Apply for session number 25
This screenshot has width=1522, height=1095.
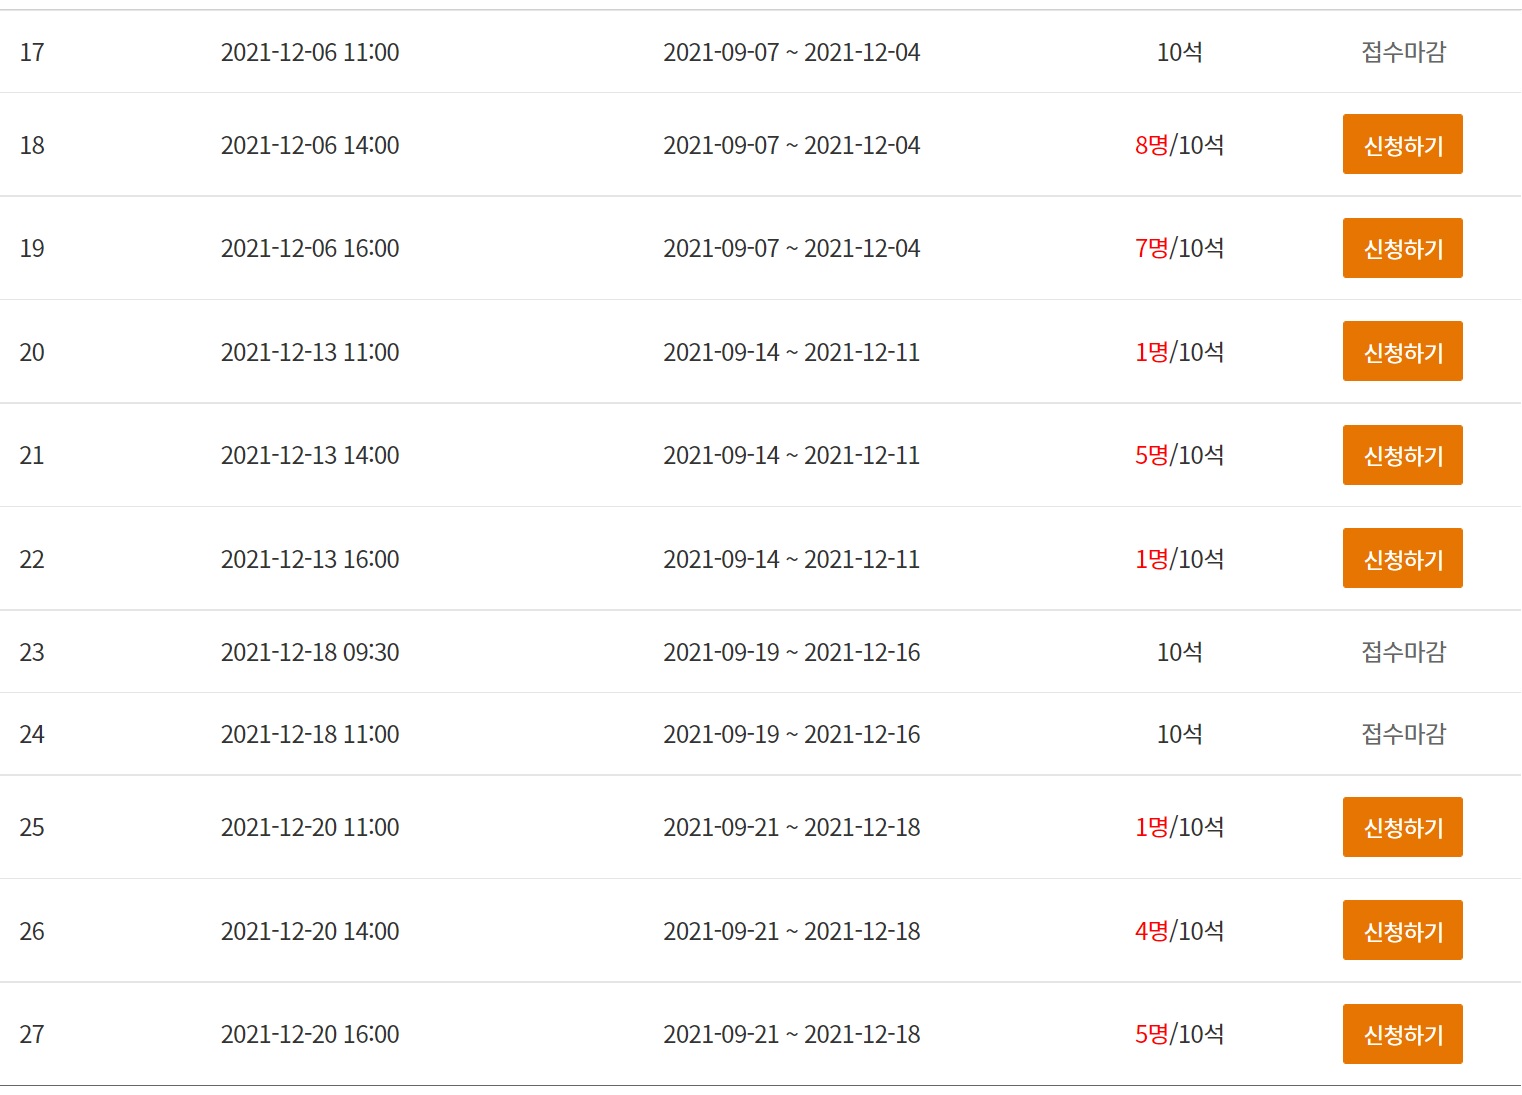(1402, 827)
